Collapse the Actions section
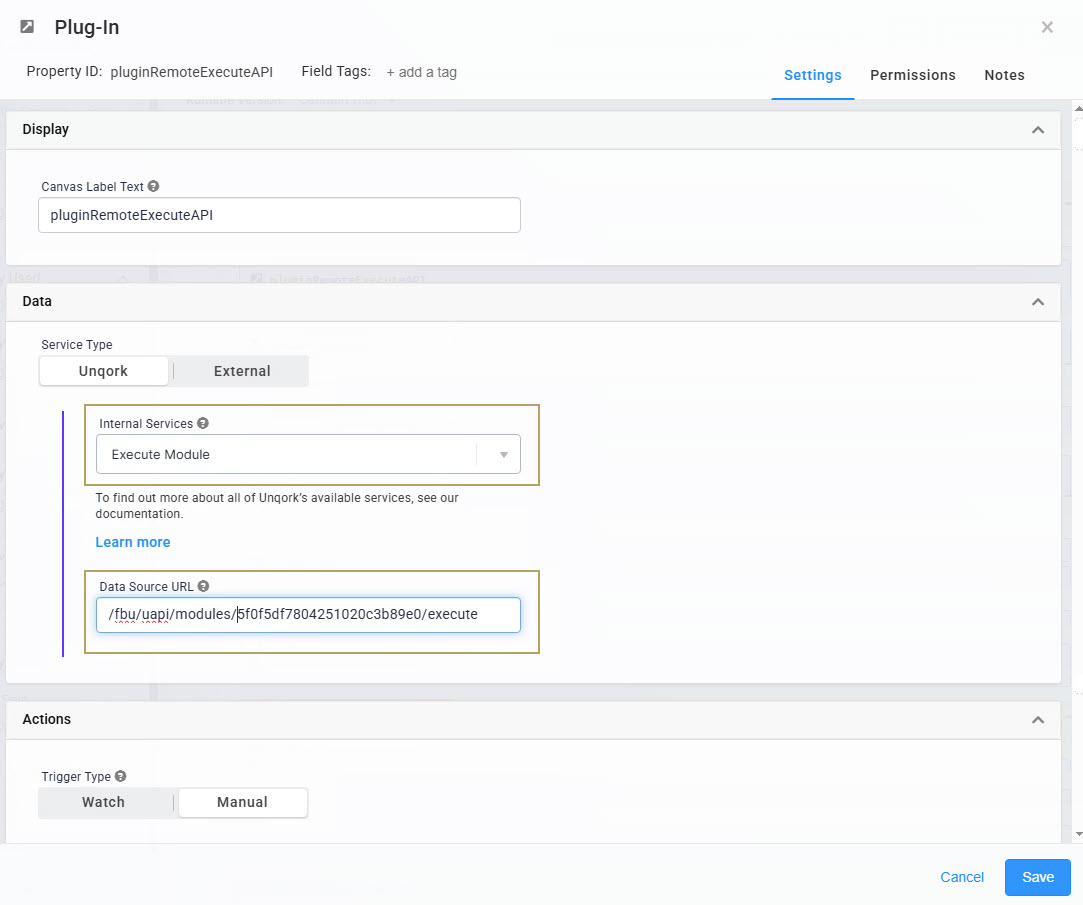1083x905 pixels. pyautogui.click(x=1038, y=719)
